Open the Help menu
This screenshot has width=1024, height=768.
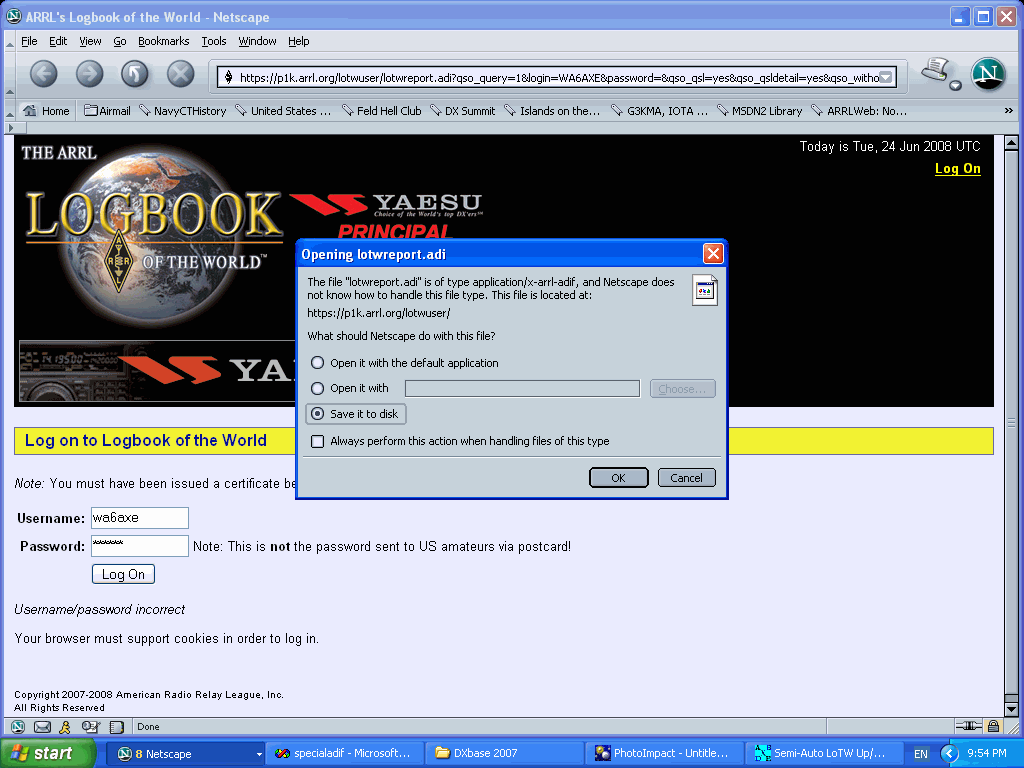click(298, 41)
